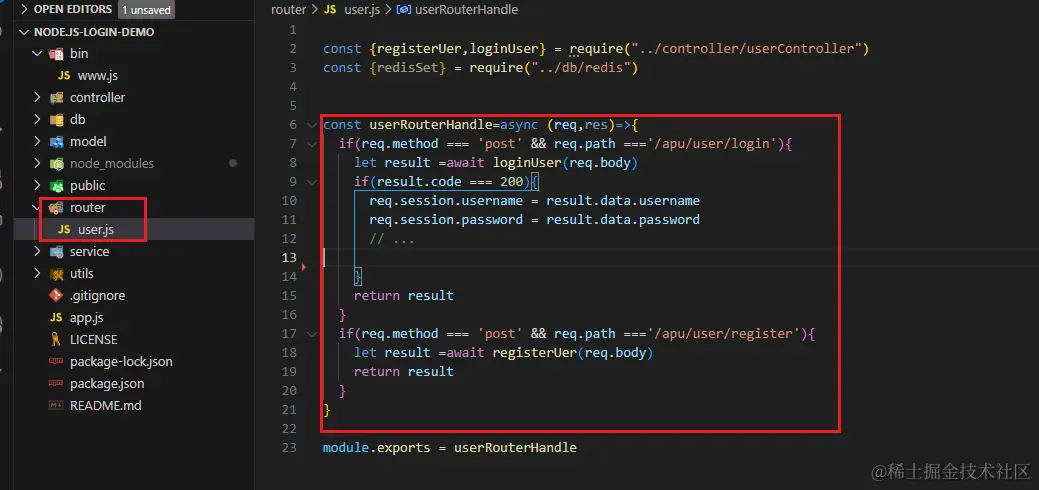Click the JS icon beside user.js in explorer
The image size is (1039, 490).
coord(64,229)
